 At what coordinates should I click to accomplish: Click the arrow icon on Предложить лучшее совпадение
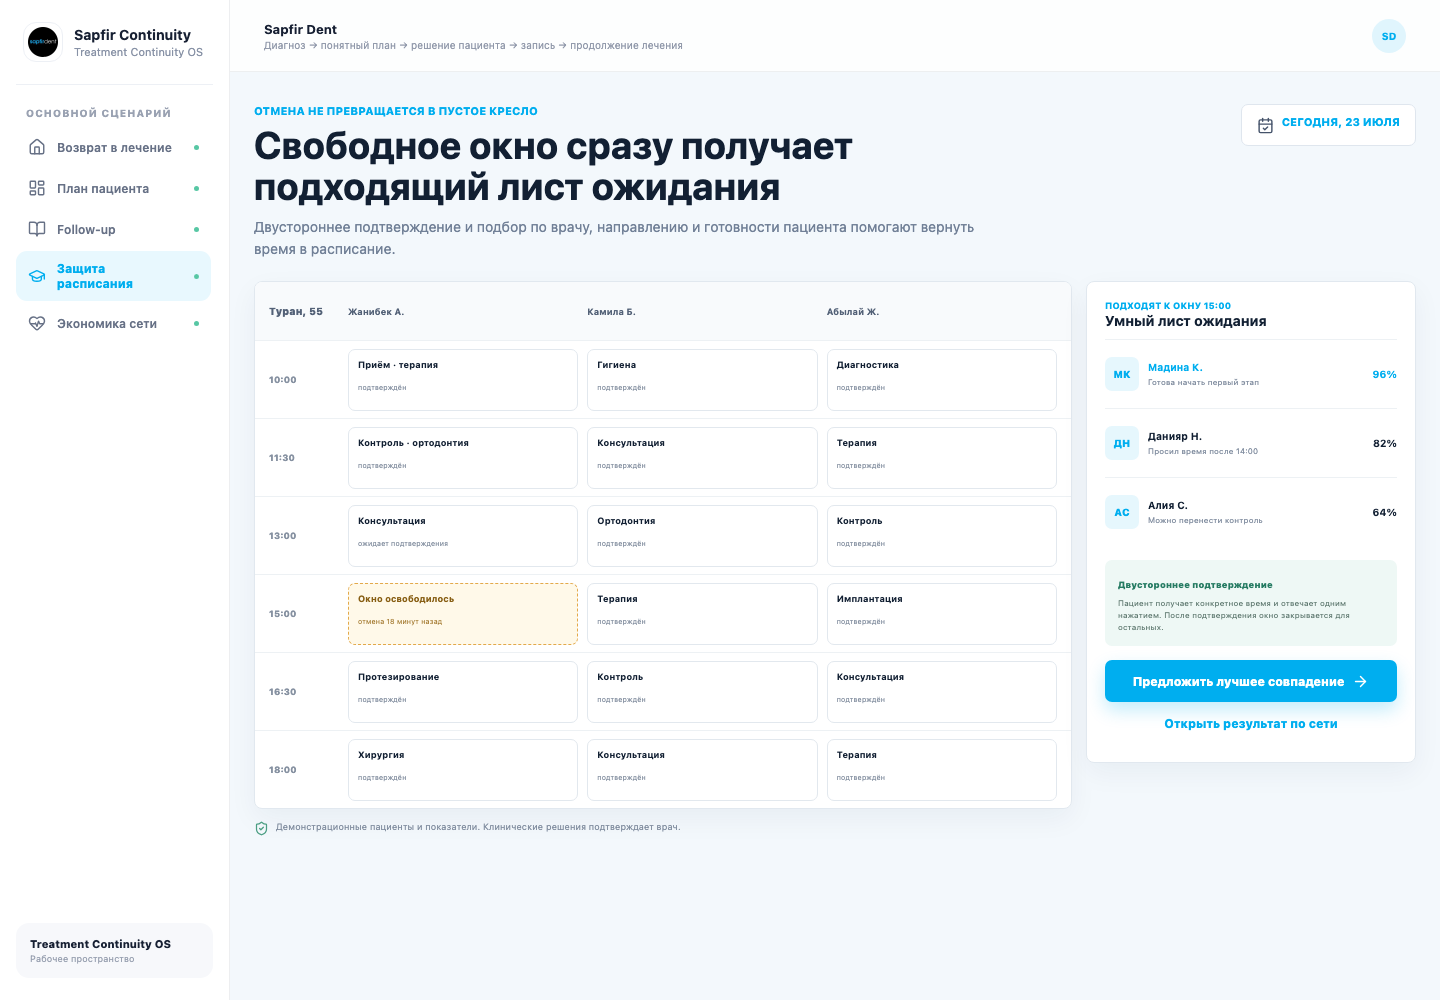click(1361, 681)
